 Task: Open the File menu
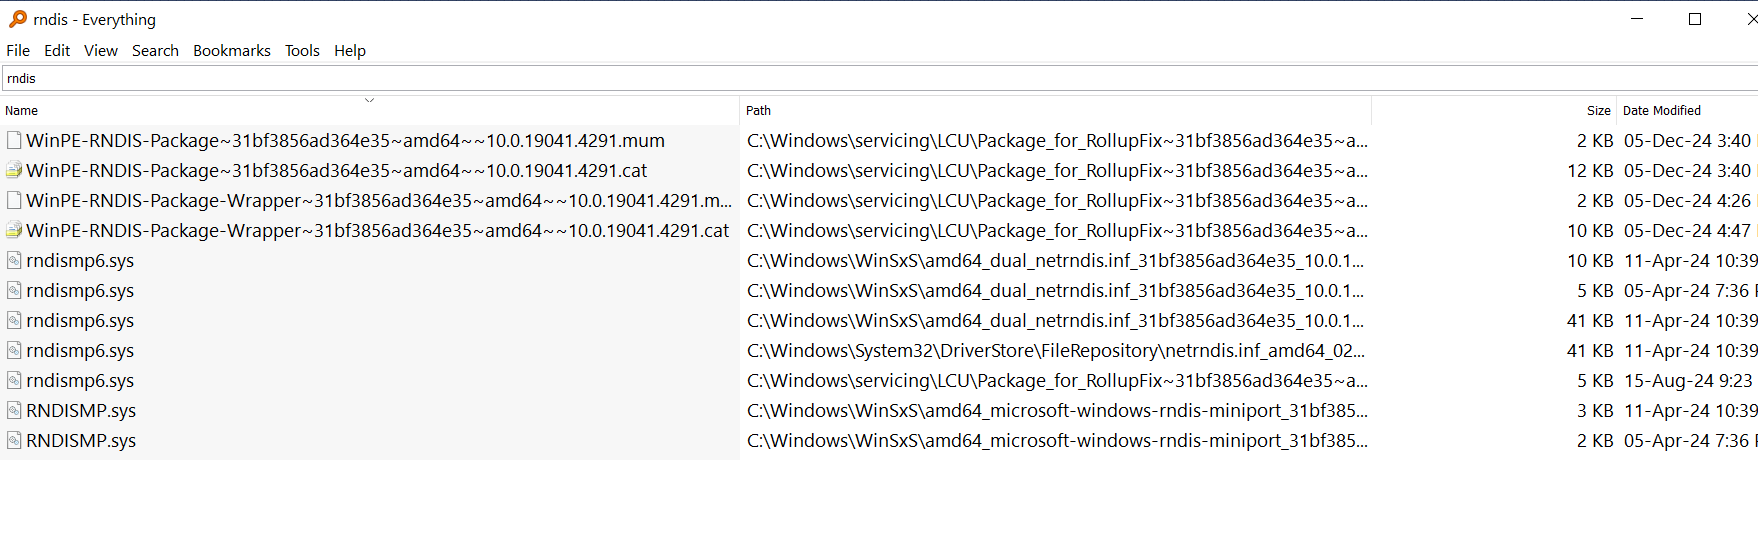(x=18, y=50)
